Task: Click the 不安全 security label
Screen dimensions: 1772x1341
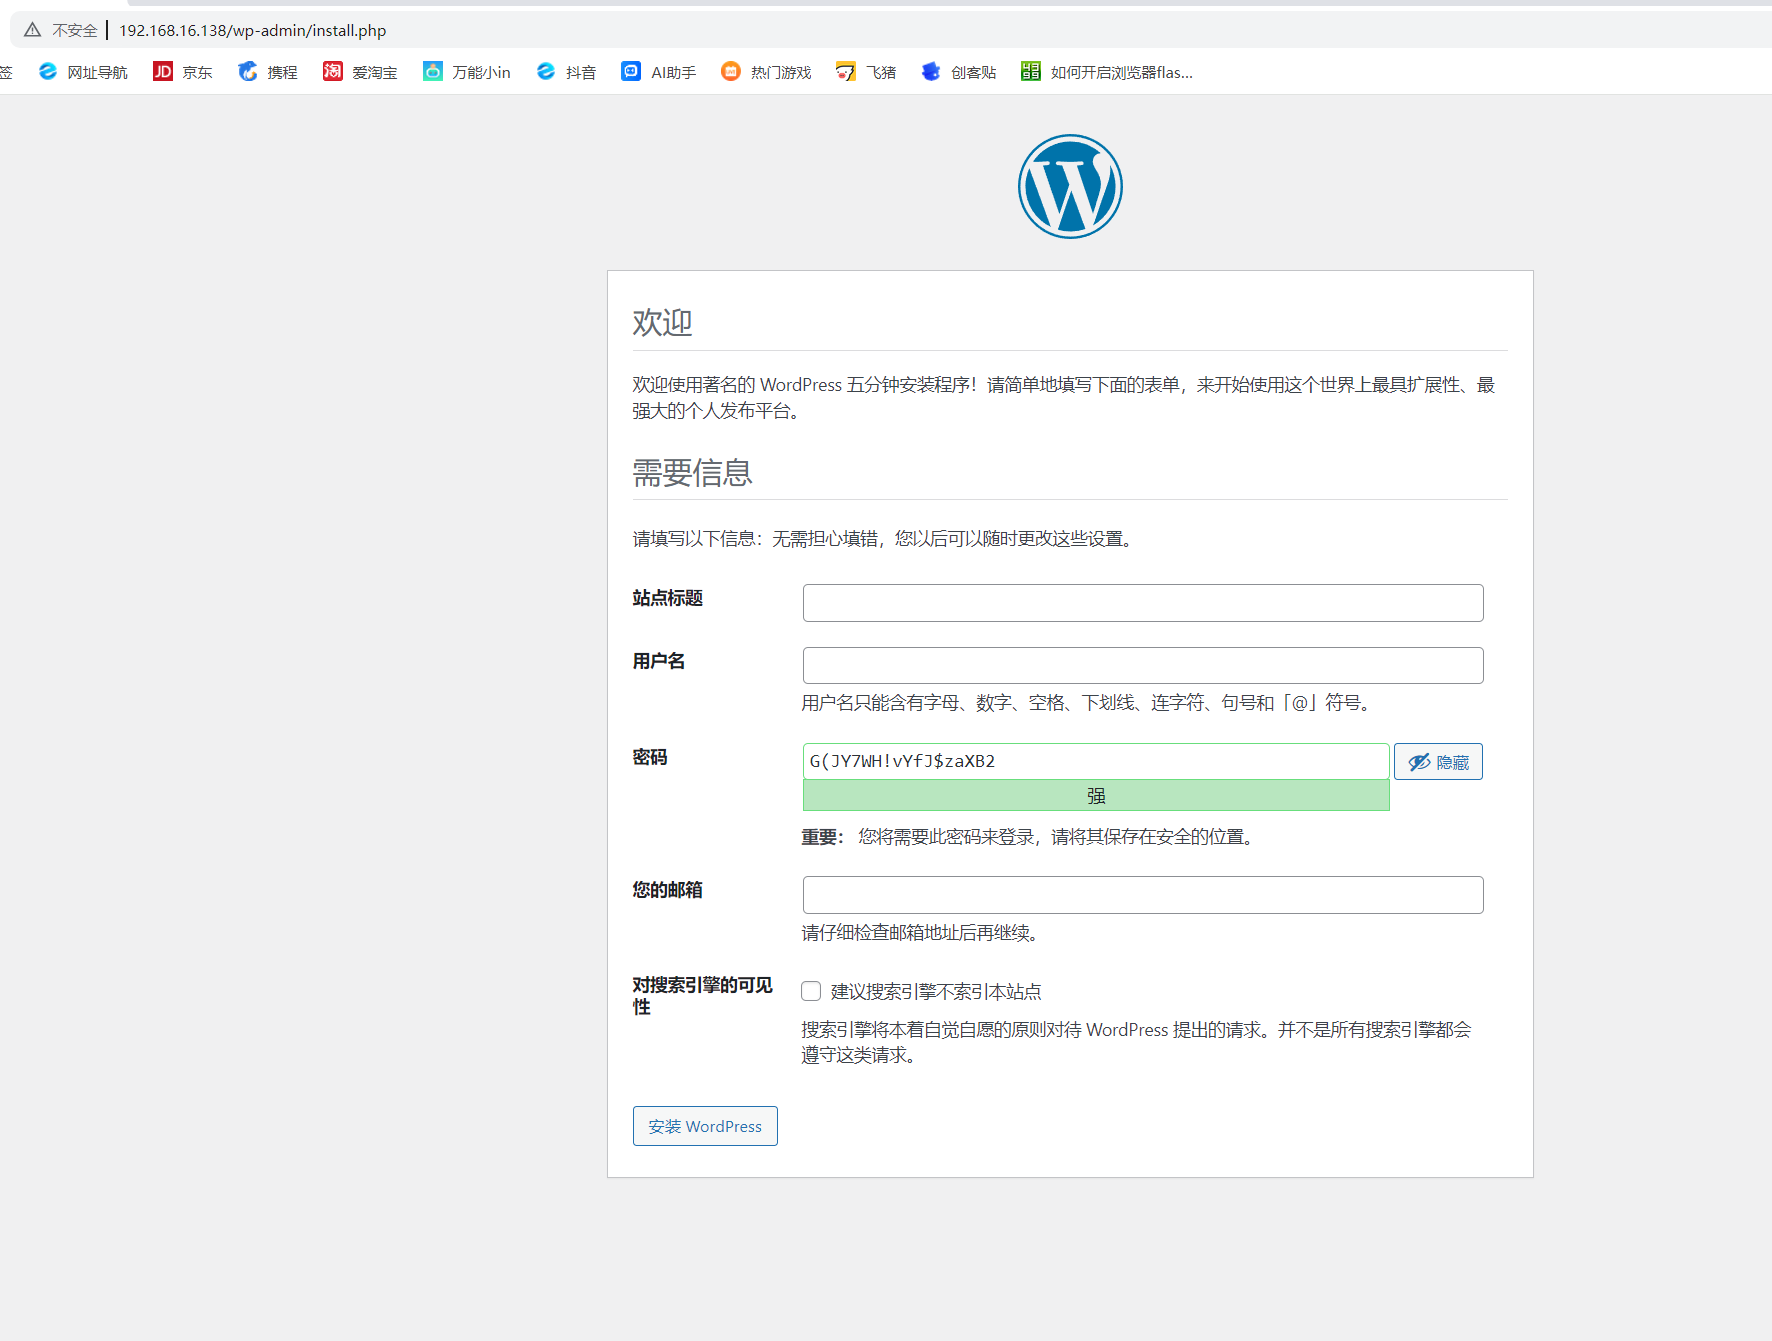Action: (x=75, y=30)
